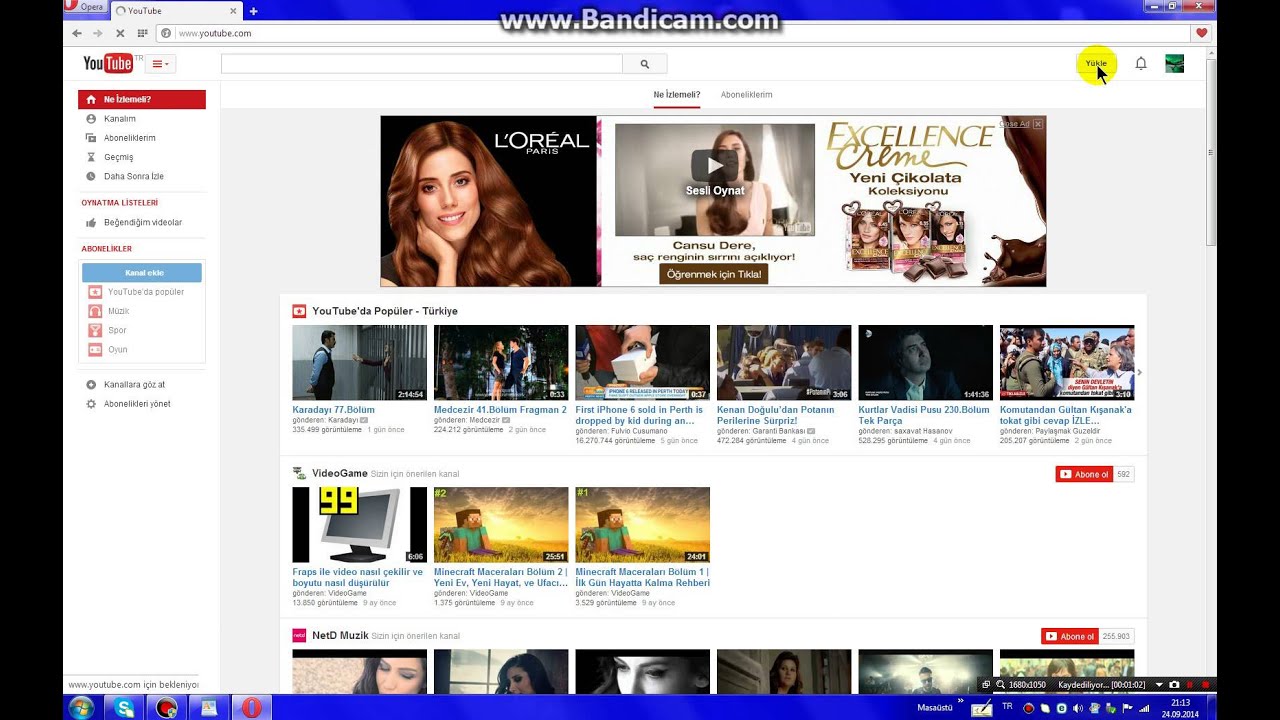Image resolution: width=1280 pixels, height=720 pixels.
Task: Select Ne İzlemeli? in the sidebar
Action: [x=142, y=99]
